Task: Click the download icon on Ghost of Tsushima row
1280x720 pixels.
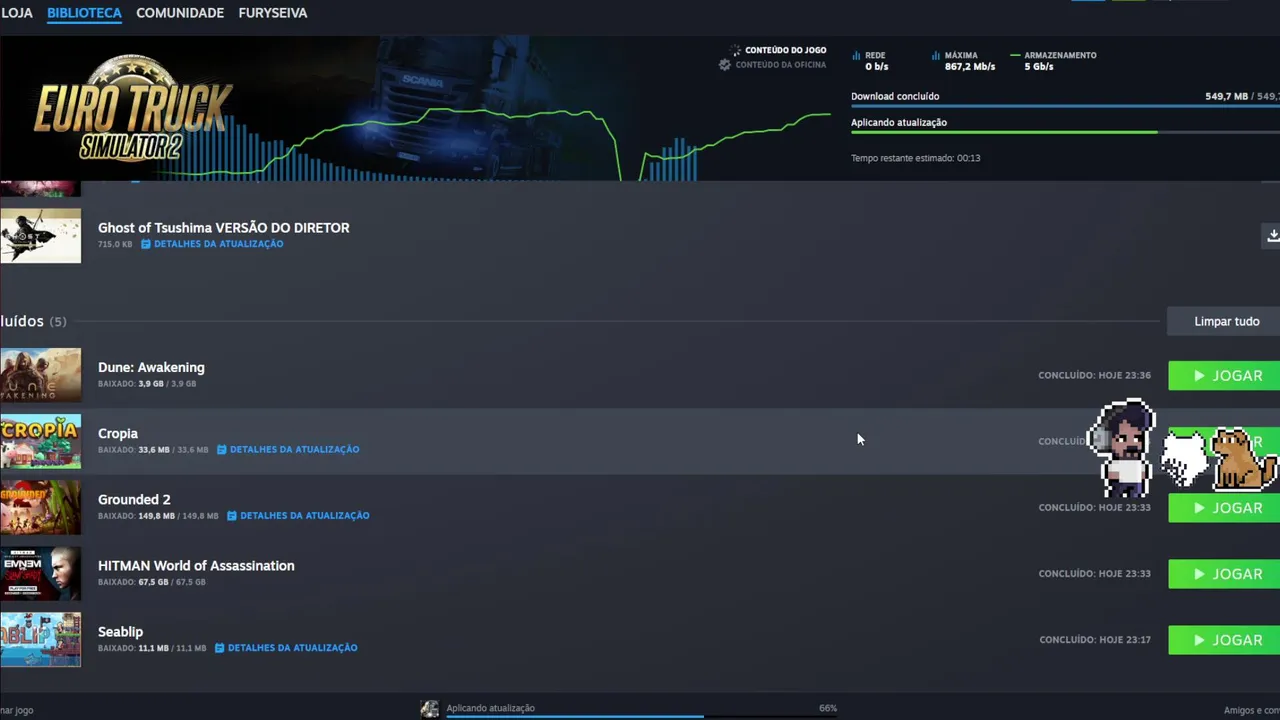Action: click(x=1272, y=235)
